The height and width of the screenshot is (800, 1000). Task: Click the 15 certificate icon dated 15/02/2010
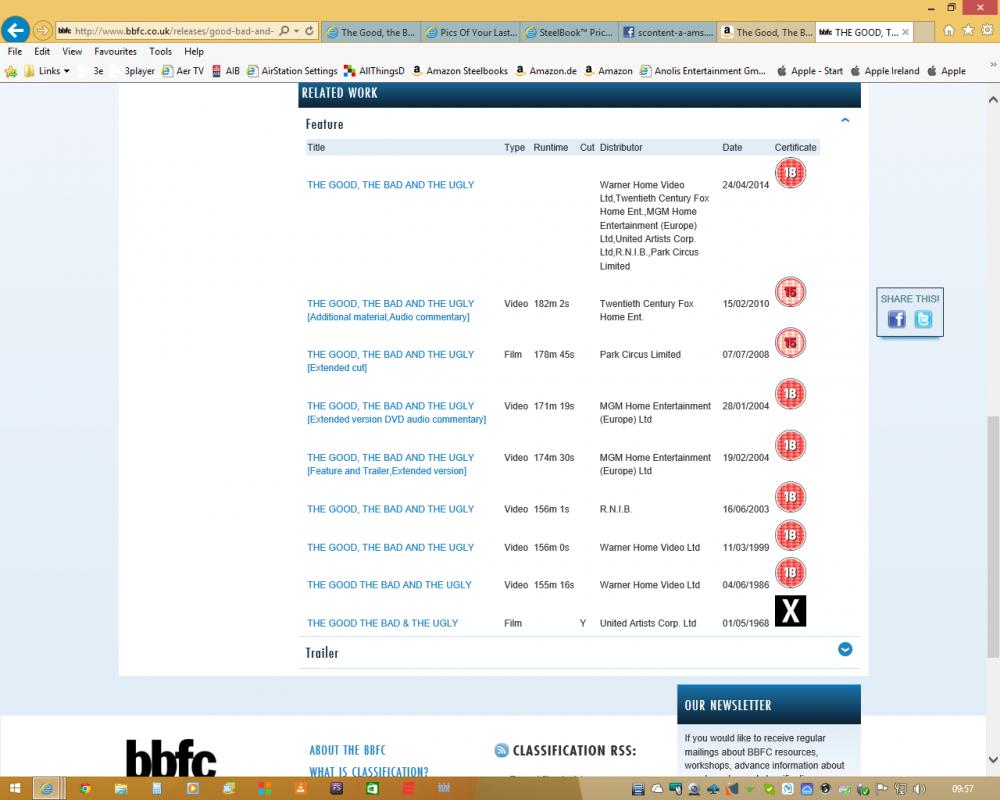coord(790,292)
